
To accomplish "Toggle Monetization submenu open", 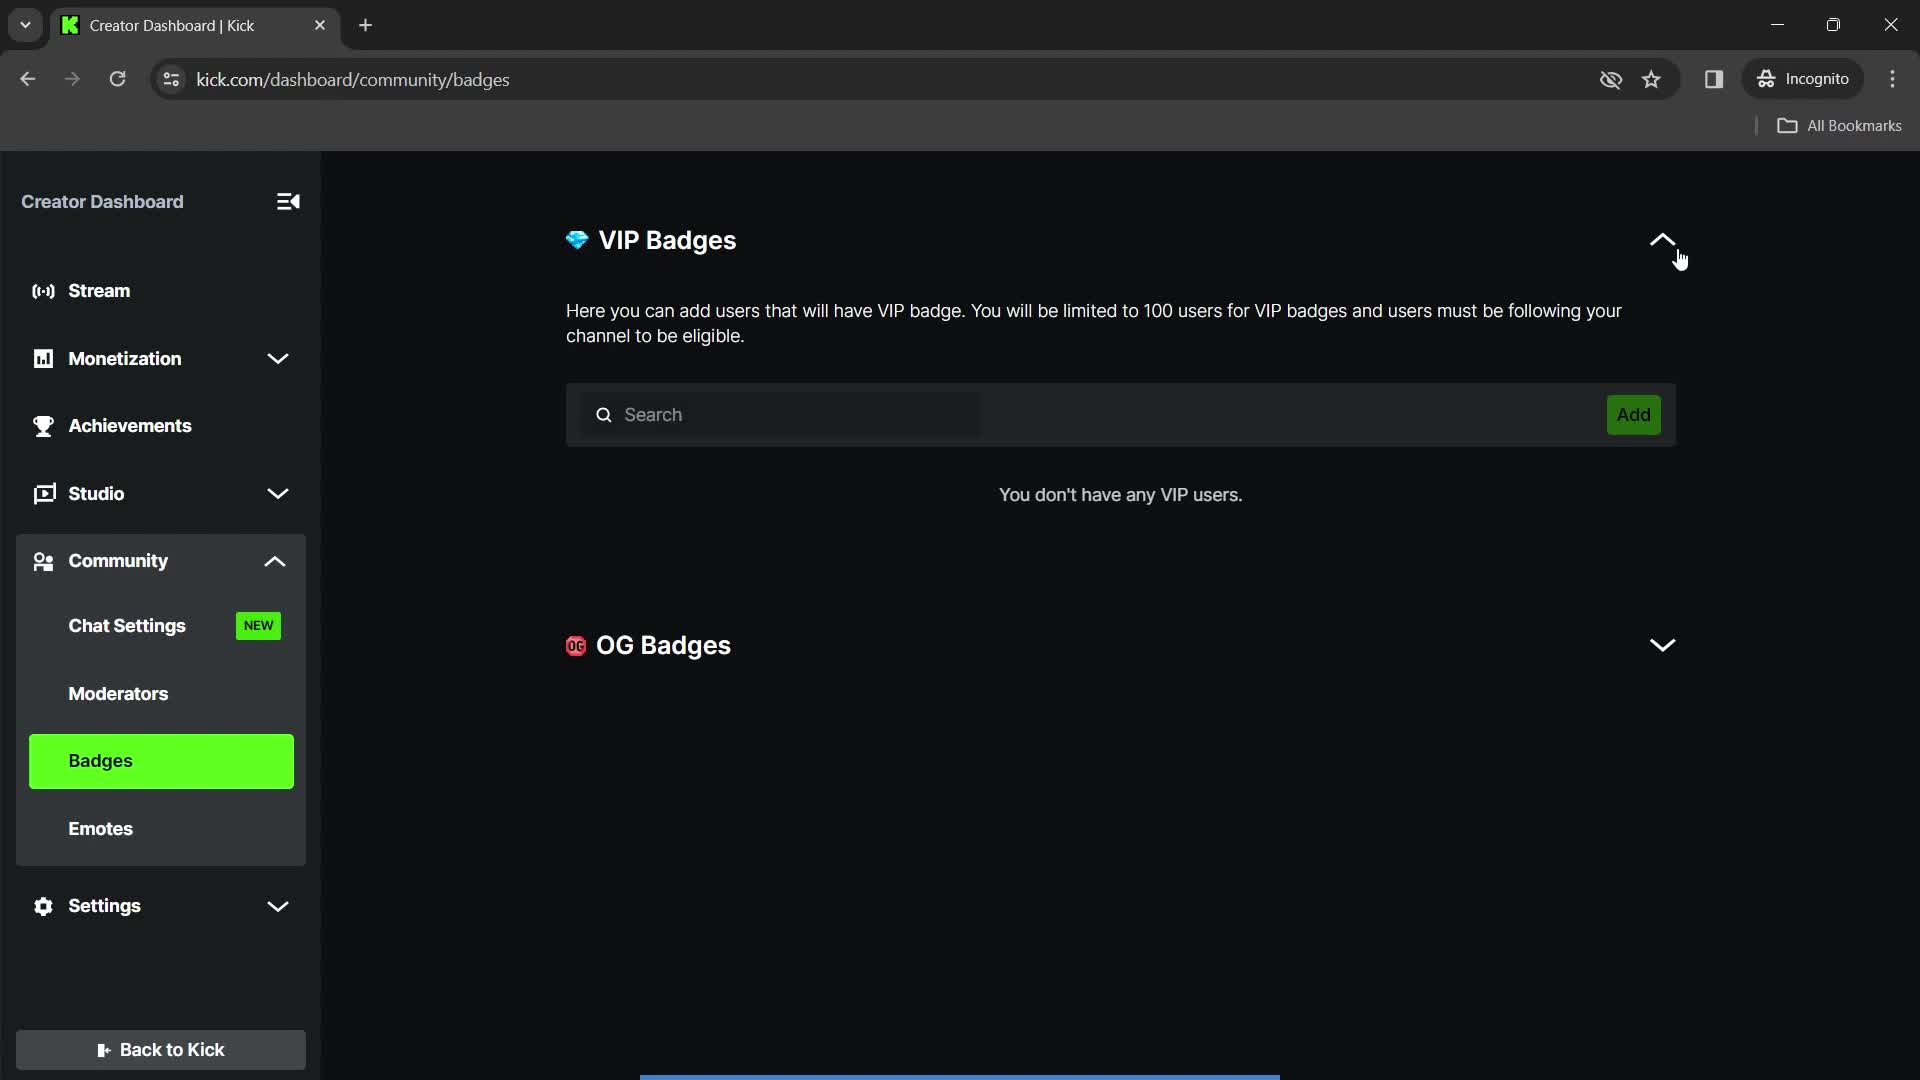I will tap(278, 357).
